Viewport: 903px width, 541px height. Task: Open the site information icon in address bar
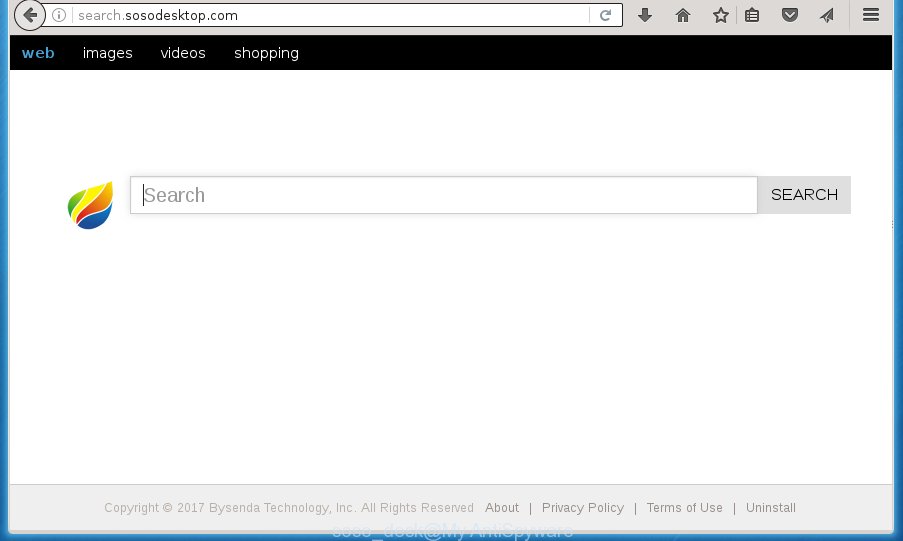click(x=59, y=15)
